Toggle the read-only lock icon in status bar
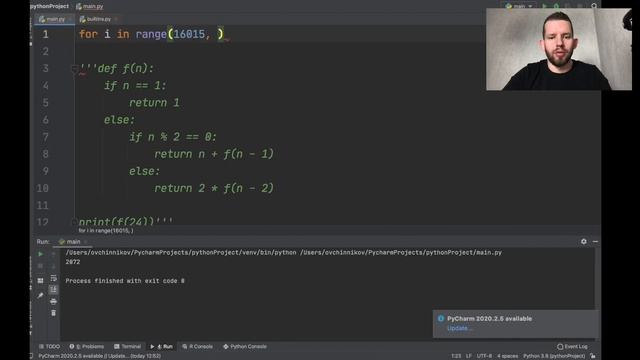Viewport: 640px width, 360px height. [x=593, y=356]
